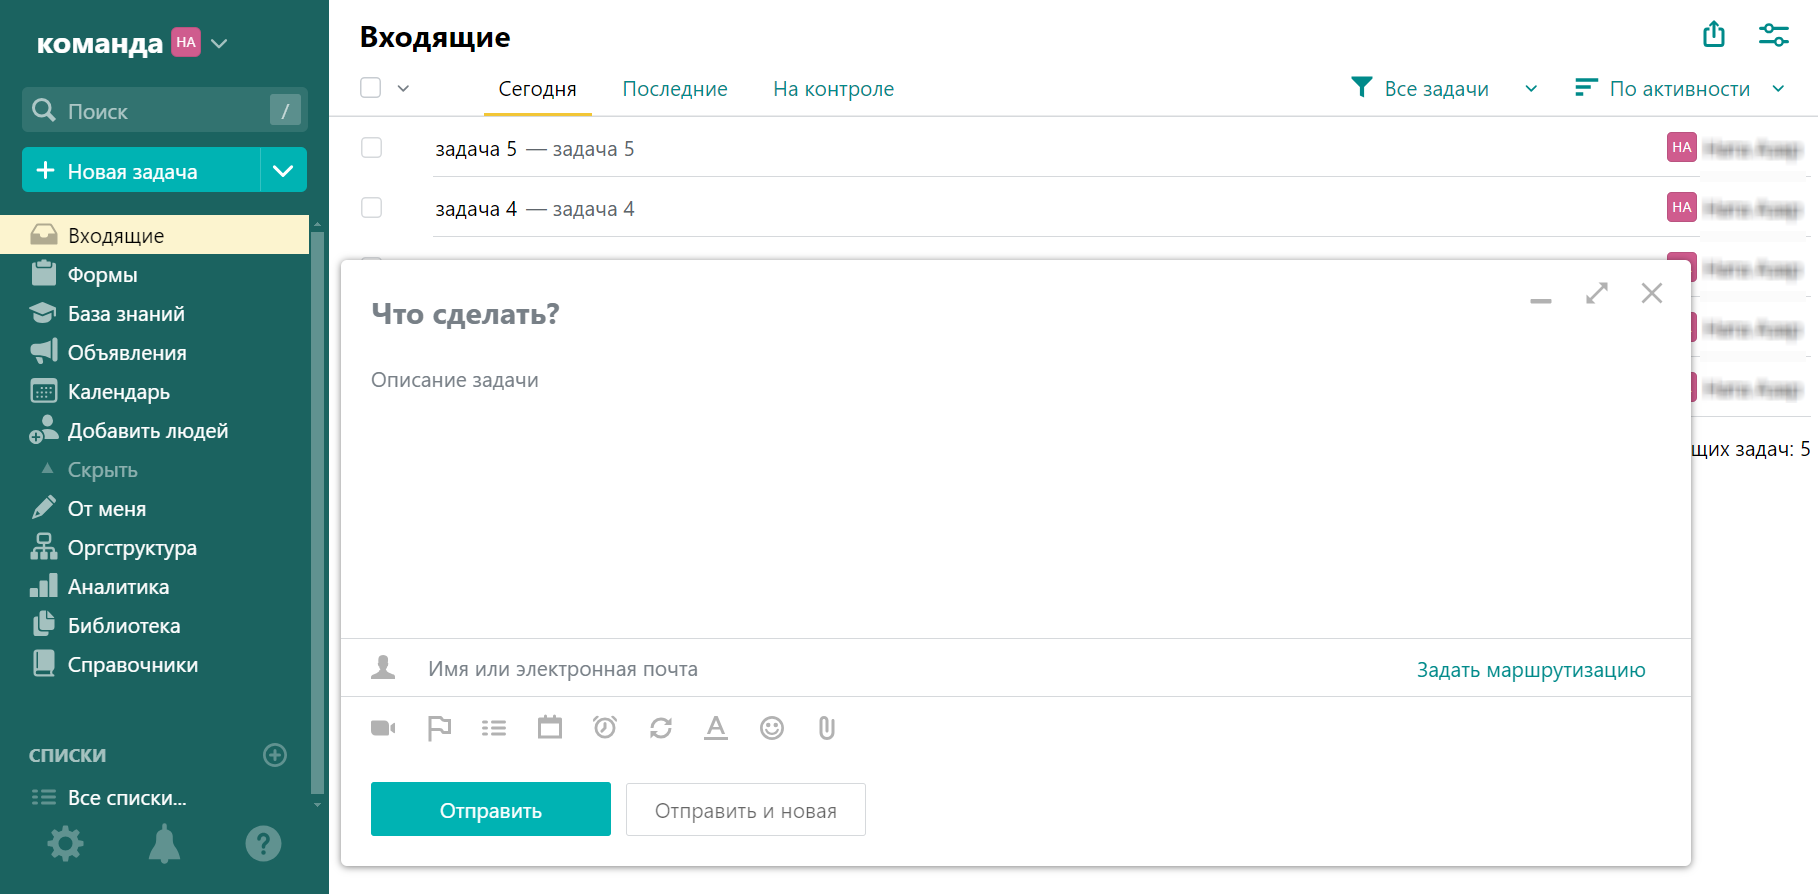
Task: Open Все списки in the sidebar
Action: (x=154, y=797)
